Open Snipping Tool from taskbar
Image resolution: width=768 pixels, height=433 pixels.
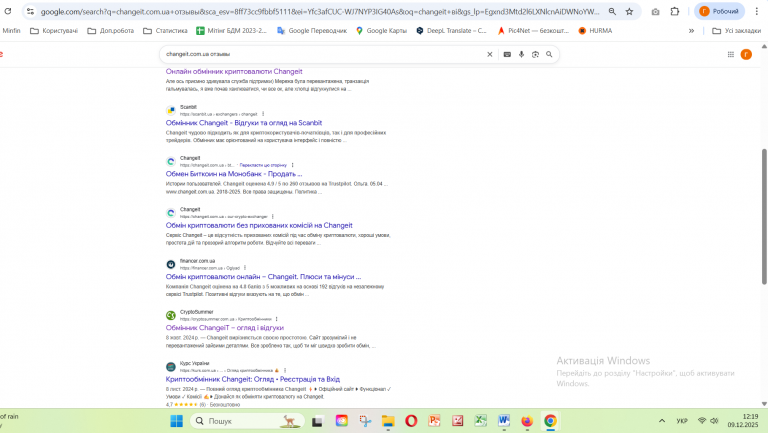click(x=365, y=421)
